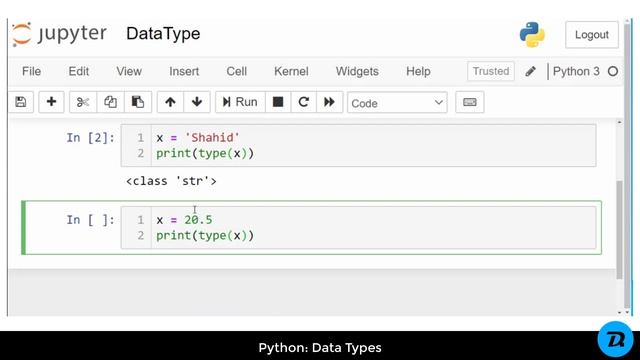
Task: Click the notebook scrollbar up arrow
Action: tap(619, 122)
